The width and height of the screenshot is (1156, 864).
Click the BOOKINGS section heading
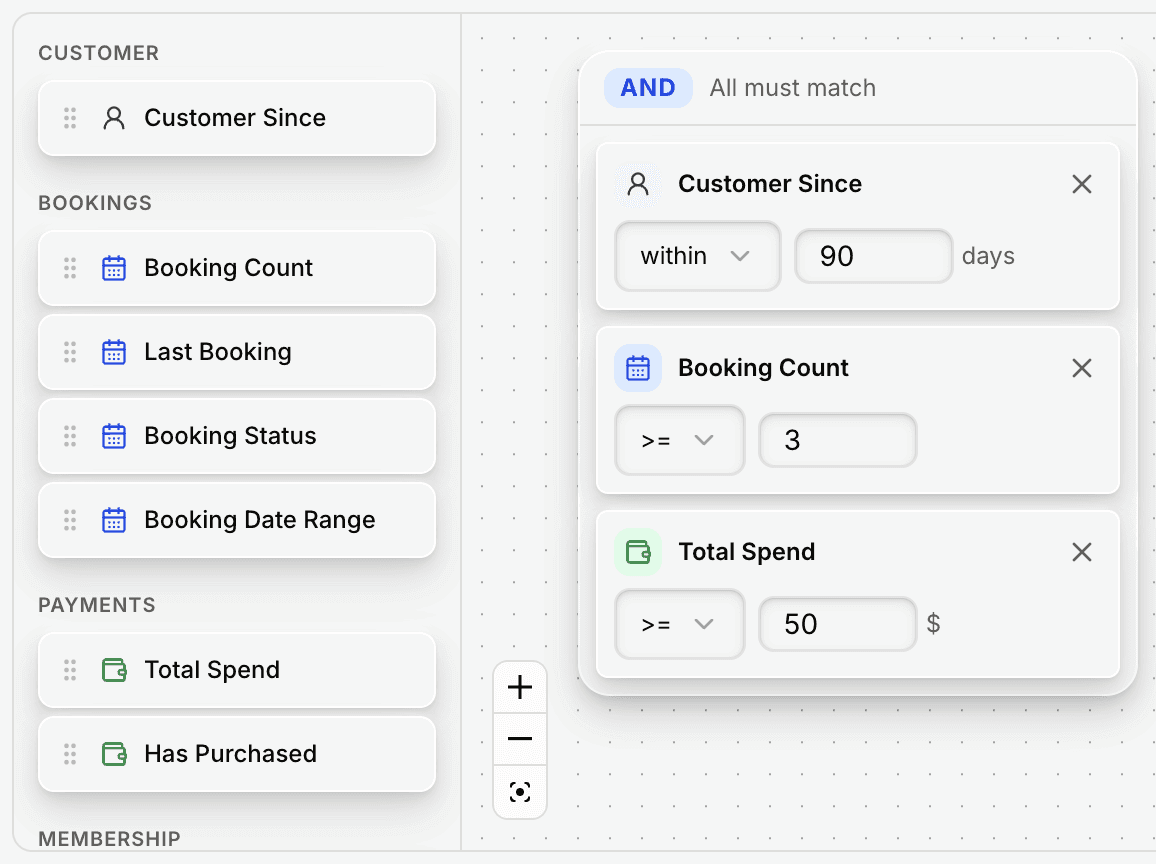pyautogui.click(x=95, y=203)
